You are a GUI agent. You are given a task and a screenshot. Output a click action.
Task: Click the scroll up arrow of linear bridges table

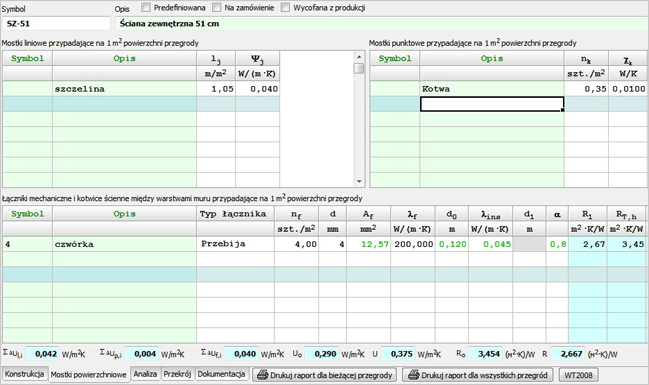tap(359, 57)
